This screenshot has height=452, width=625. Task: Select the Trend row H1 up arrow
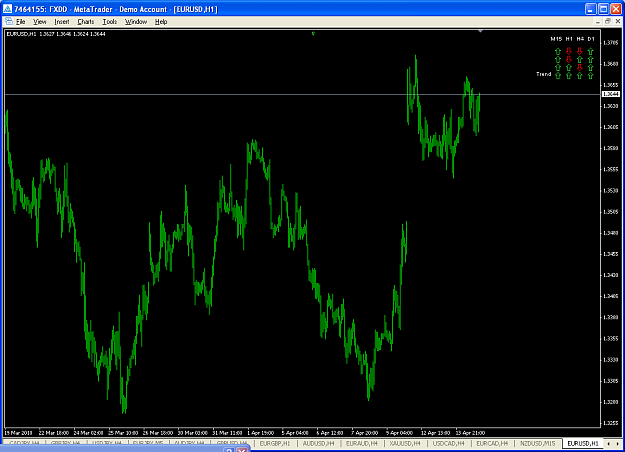coord(569,75)
